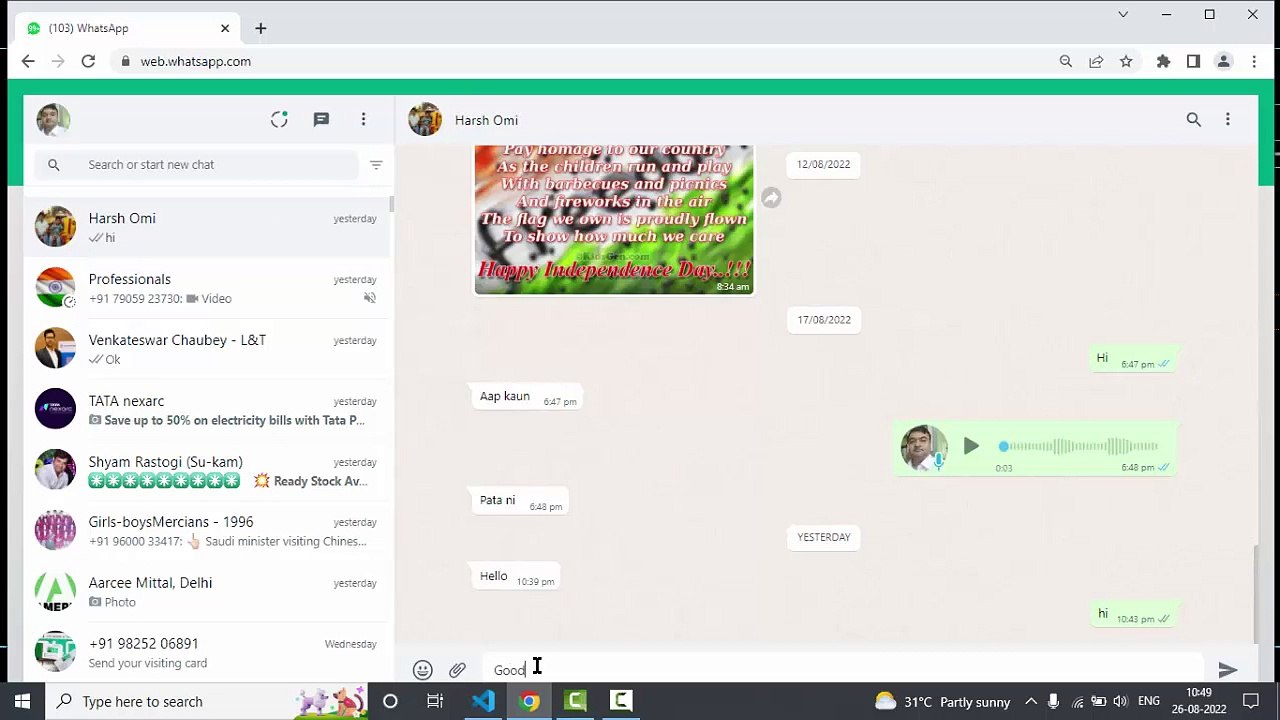Open the +91 98252 06891 chat
Screen dimensions: 1280x720
tap(207, 652)
